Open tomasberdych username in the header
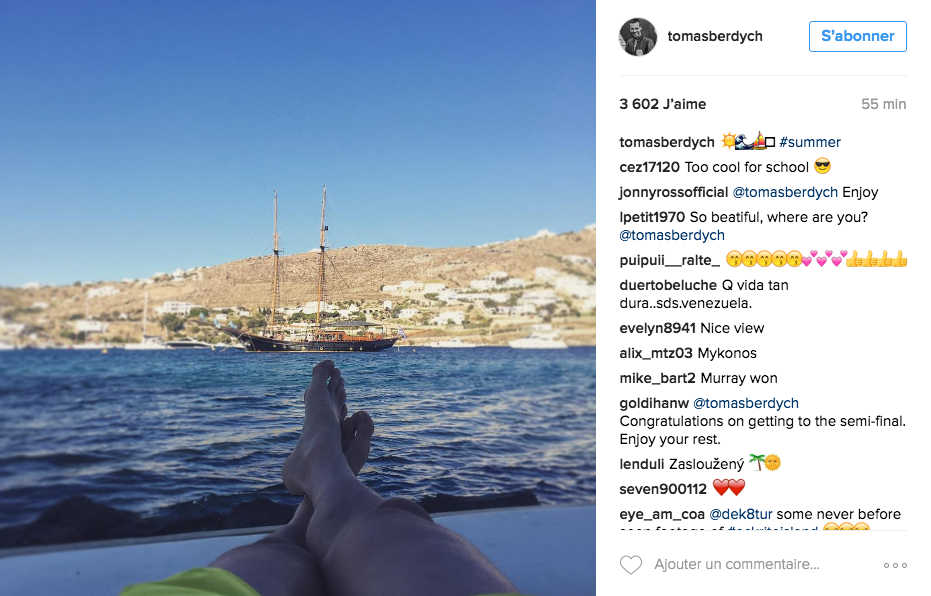931x596 pixels. pyautogui.click(x=715, y=36)
